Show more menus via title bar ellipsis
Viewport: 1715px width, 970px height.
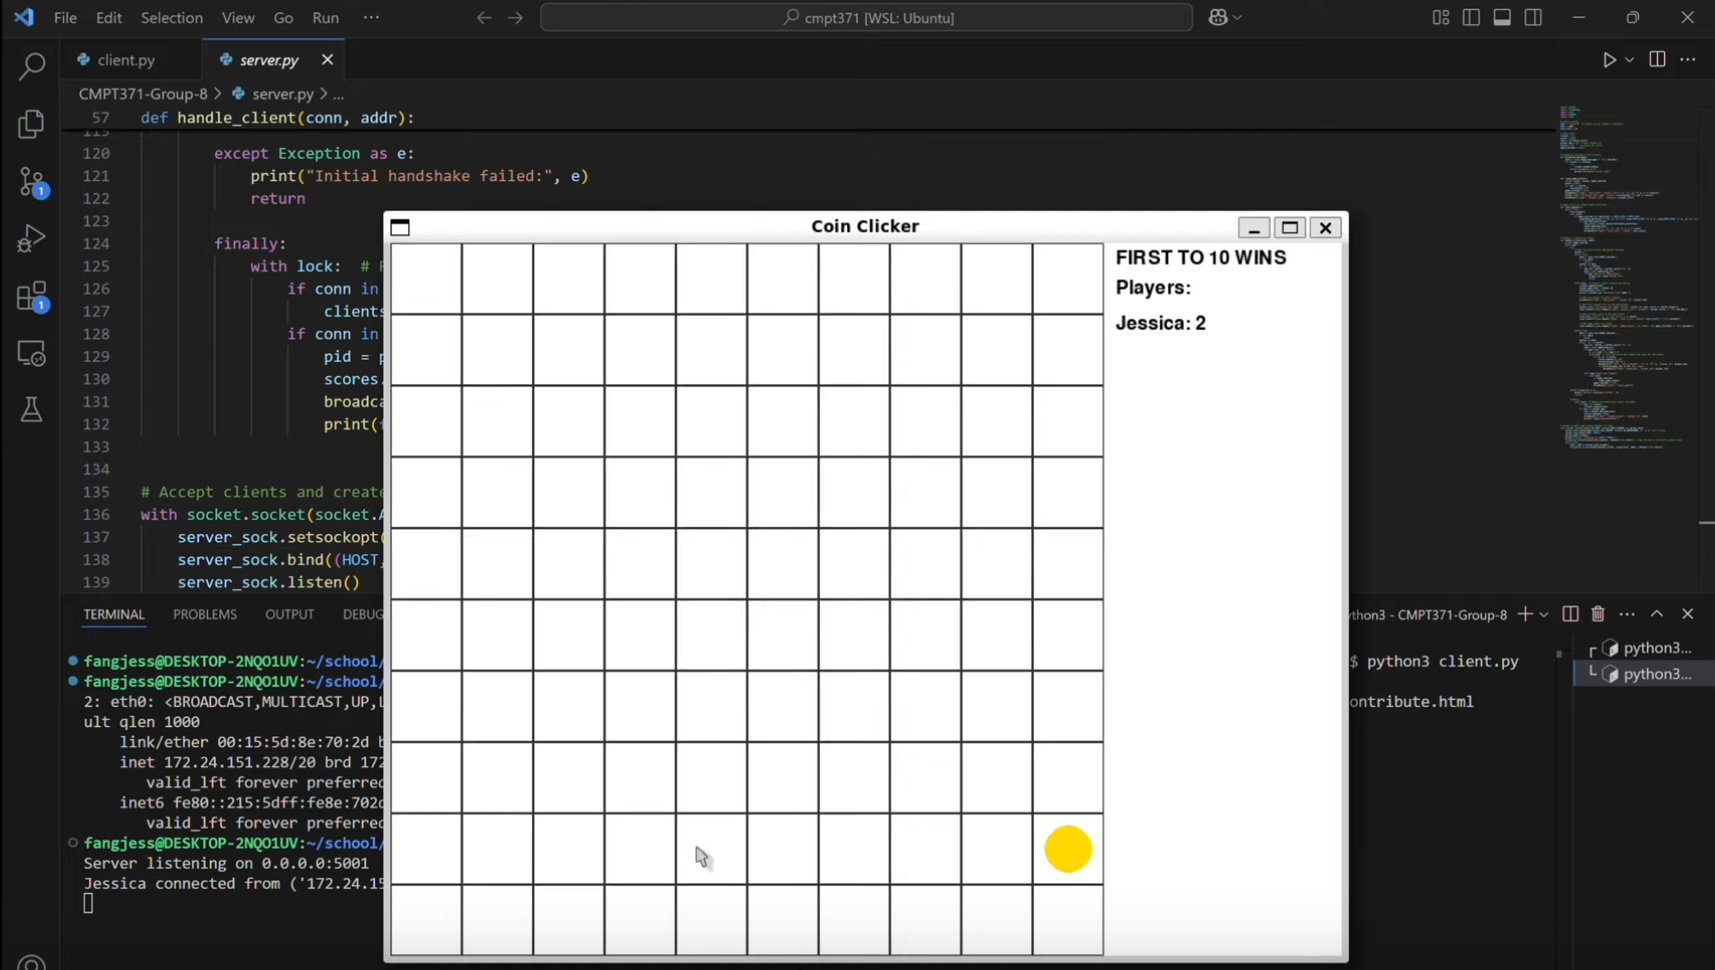(371, 17)
